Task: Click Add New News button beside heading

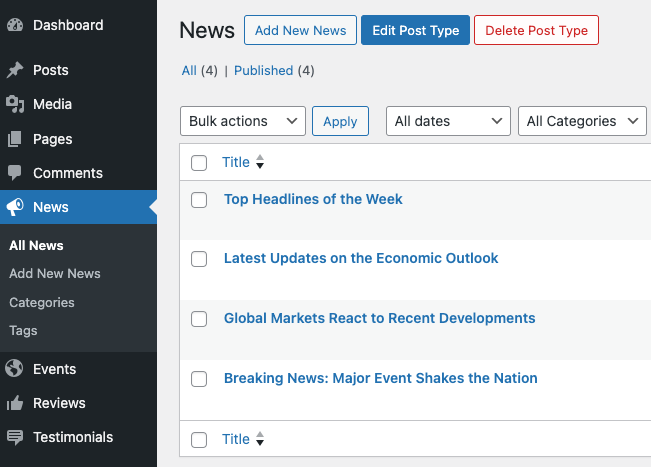Action: click(300, 30)
